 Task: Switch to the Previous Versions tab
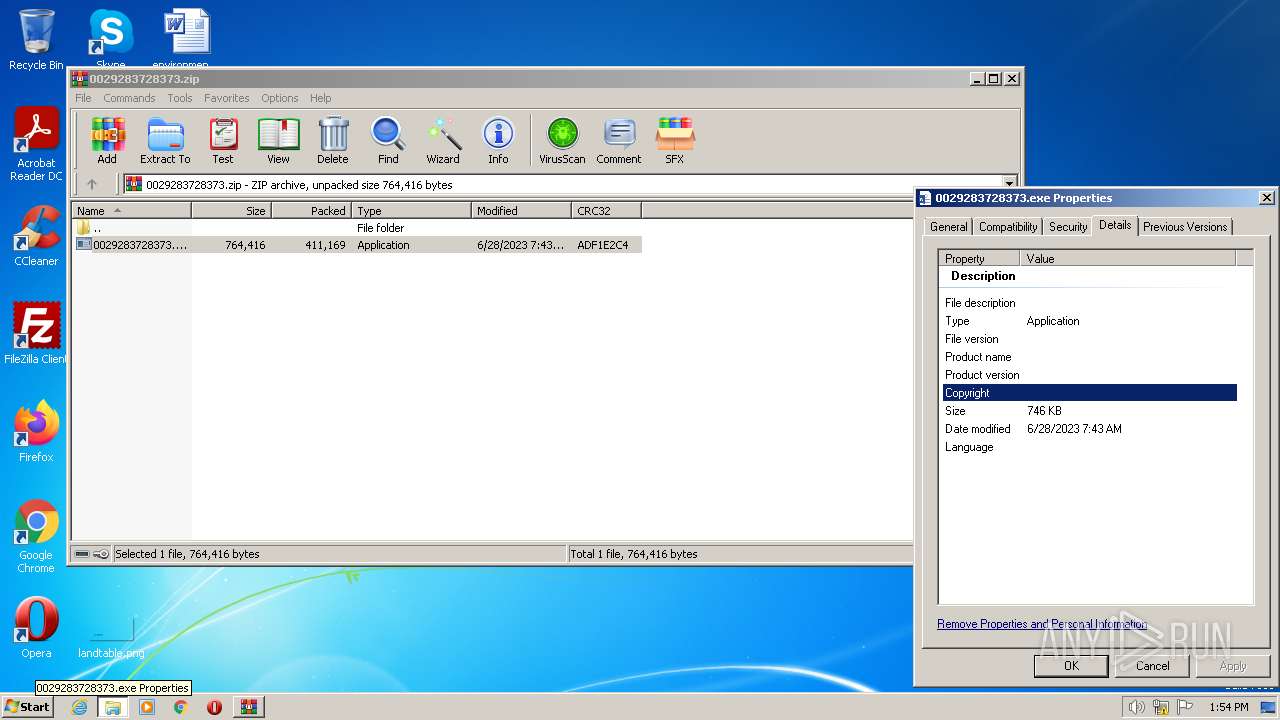[x=1185, y=227]
